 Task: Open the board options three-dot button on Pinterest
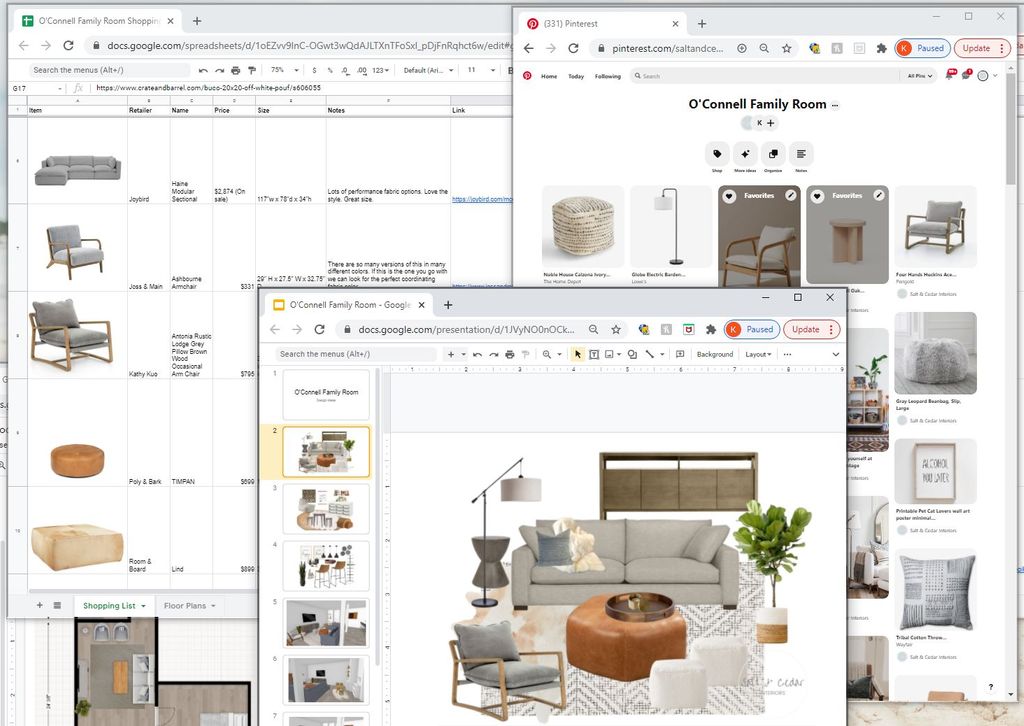tap(835, 105)
